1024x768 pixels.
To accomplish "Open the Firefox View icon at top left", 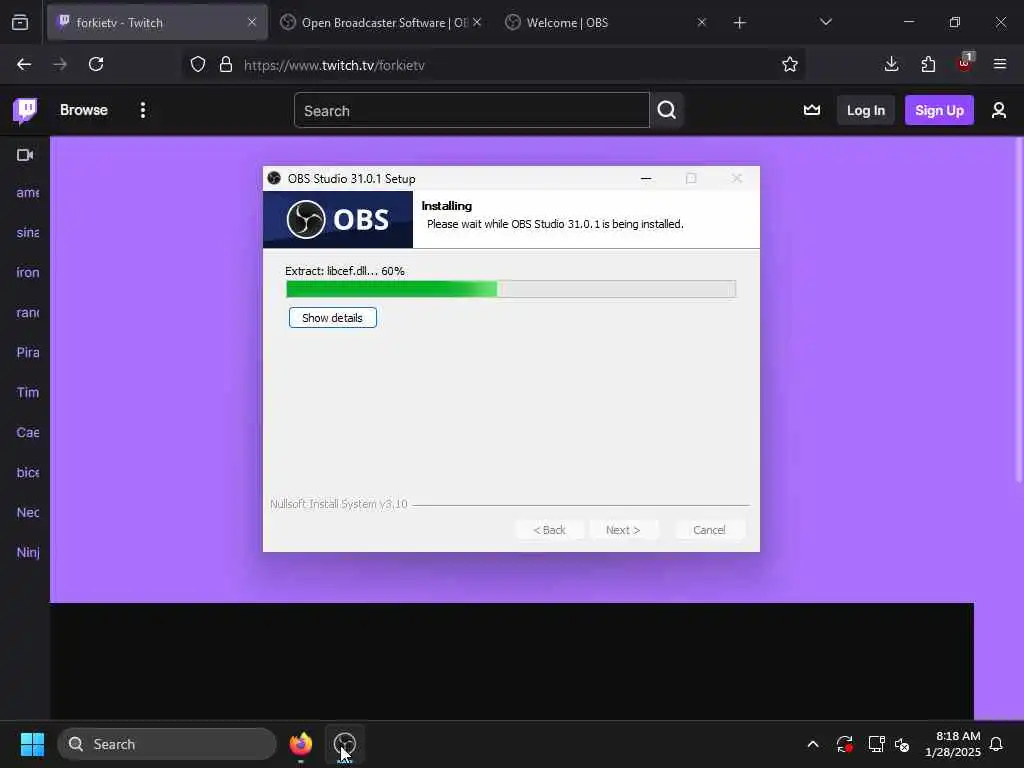I will pos(20,23).
